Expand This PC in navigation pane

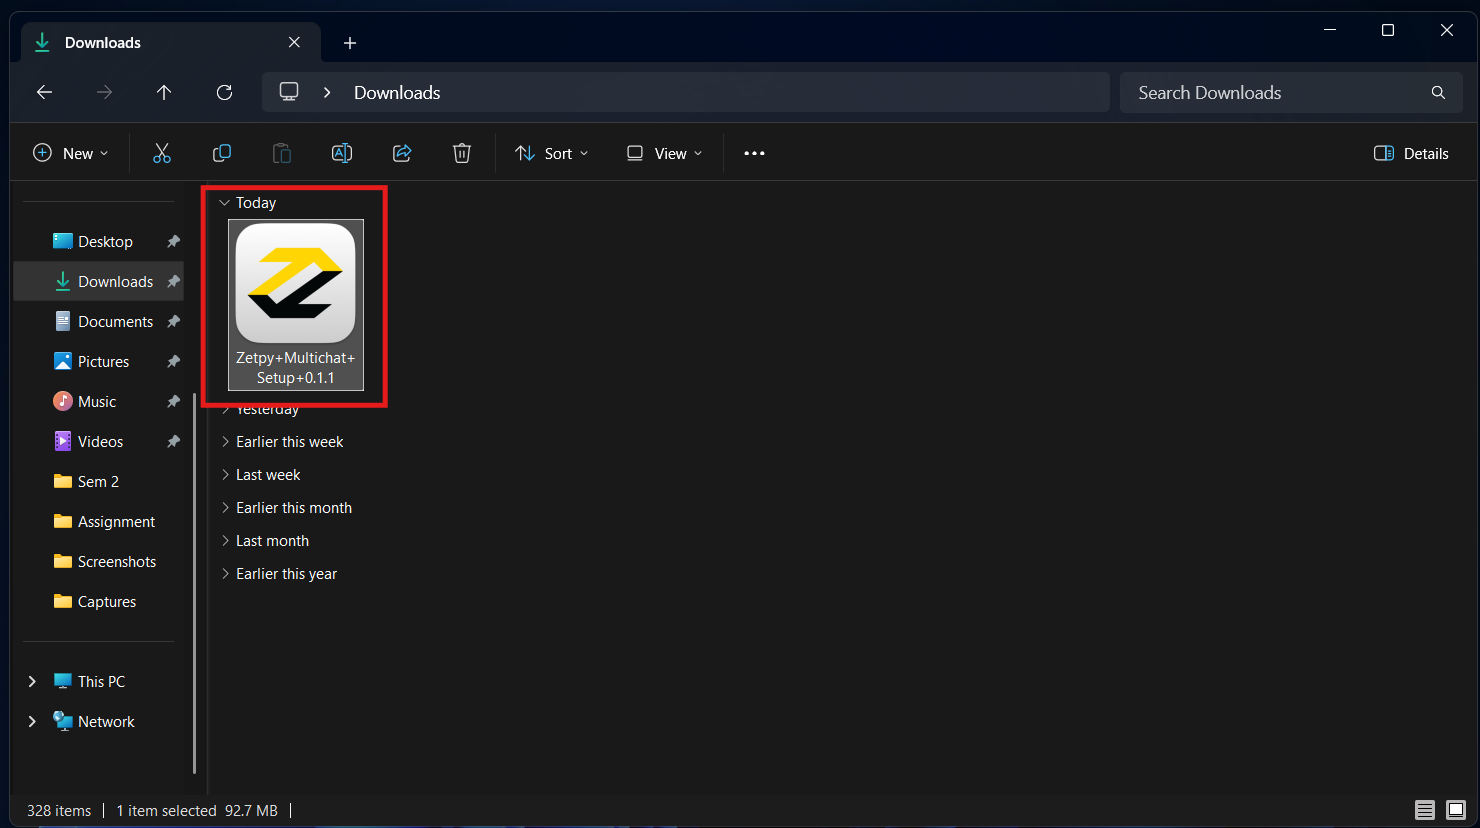(x=32, y=681)
